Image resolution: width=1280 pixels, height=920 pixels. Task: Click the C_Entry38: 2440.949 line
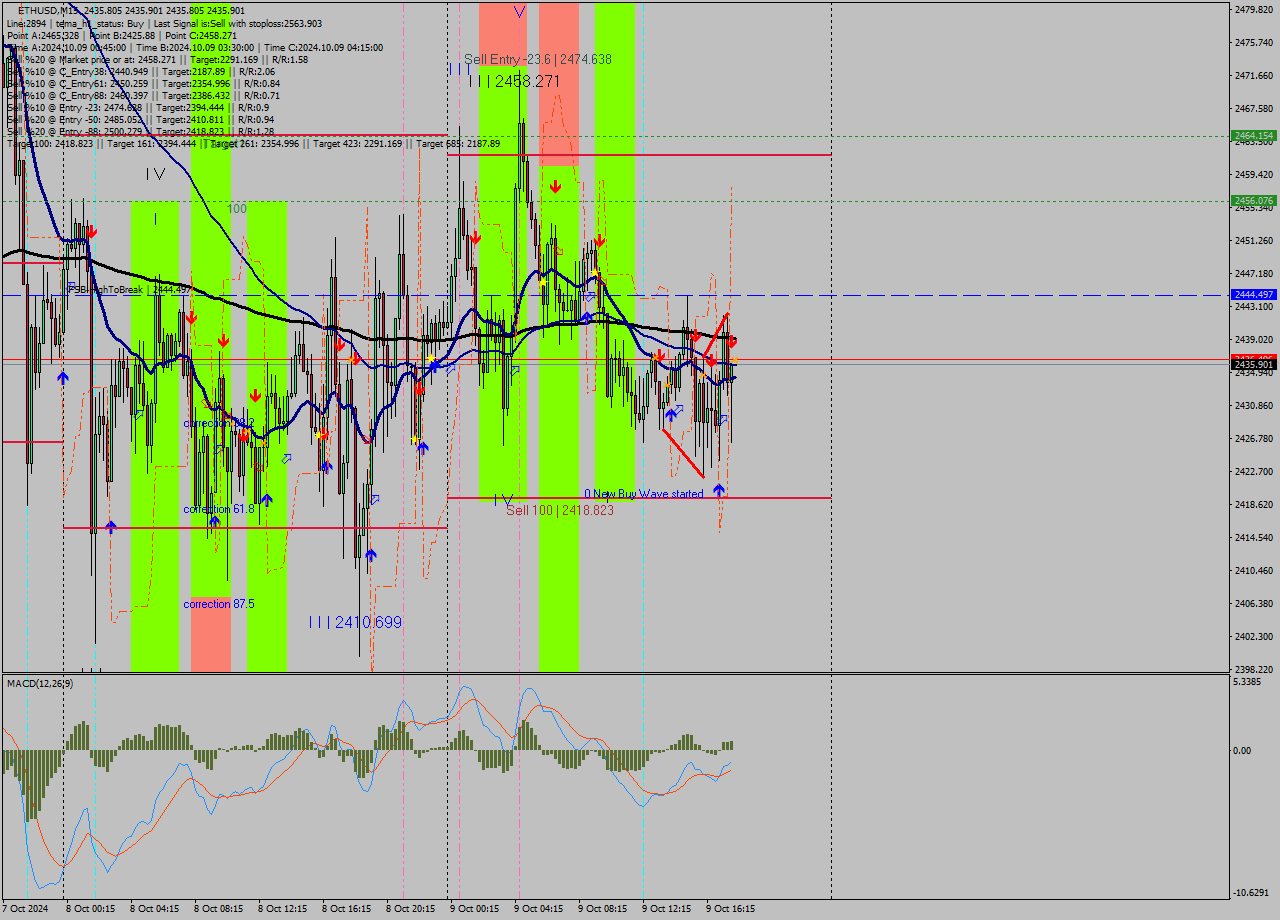[x=140, y=71]
